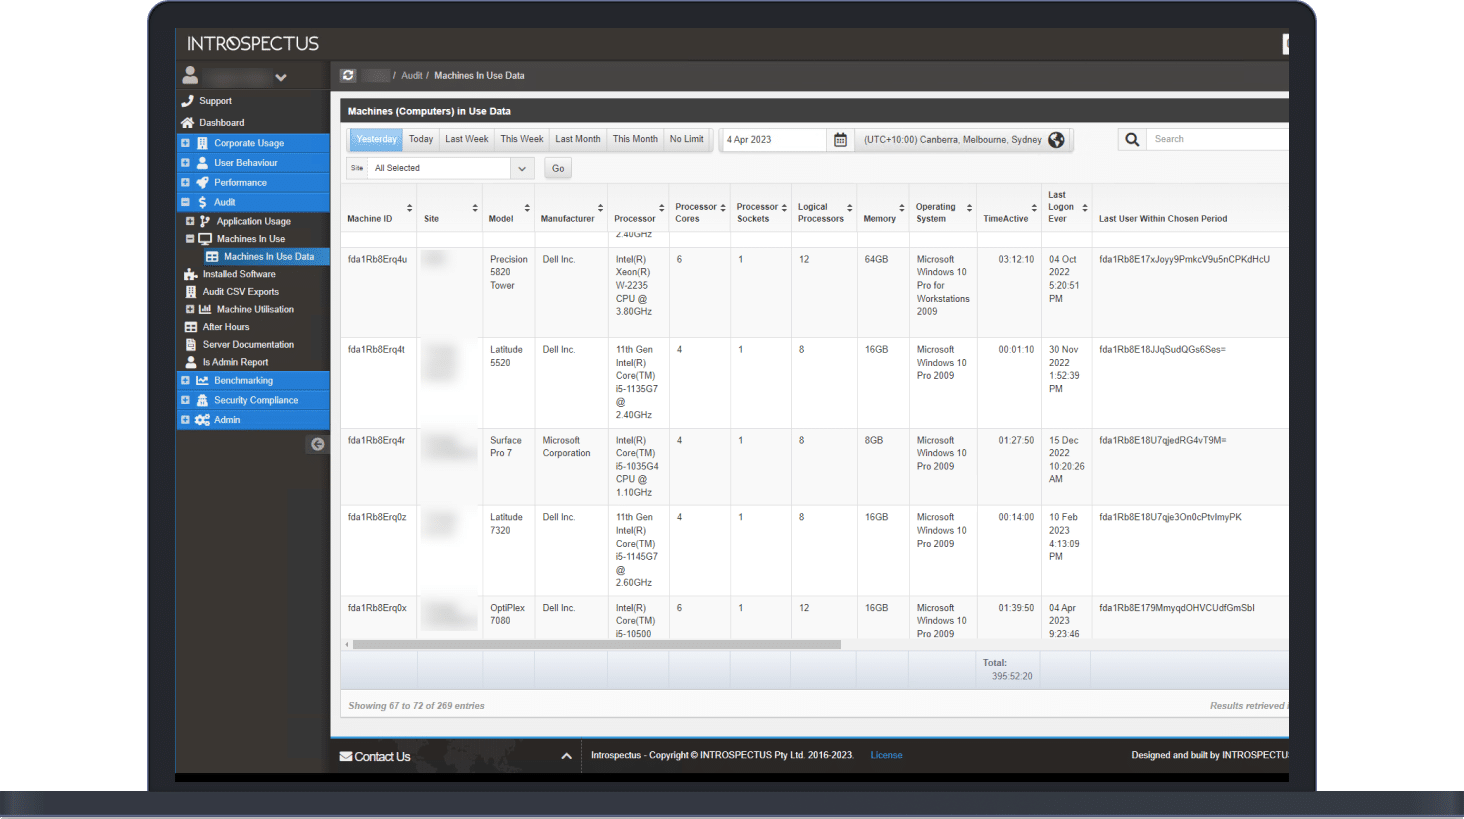Select the search magnifier icon
The height and width of the screenshot is (819, 1464).
[1131, 139]
